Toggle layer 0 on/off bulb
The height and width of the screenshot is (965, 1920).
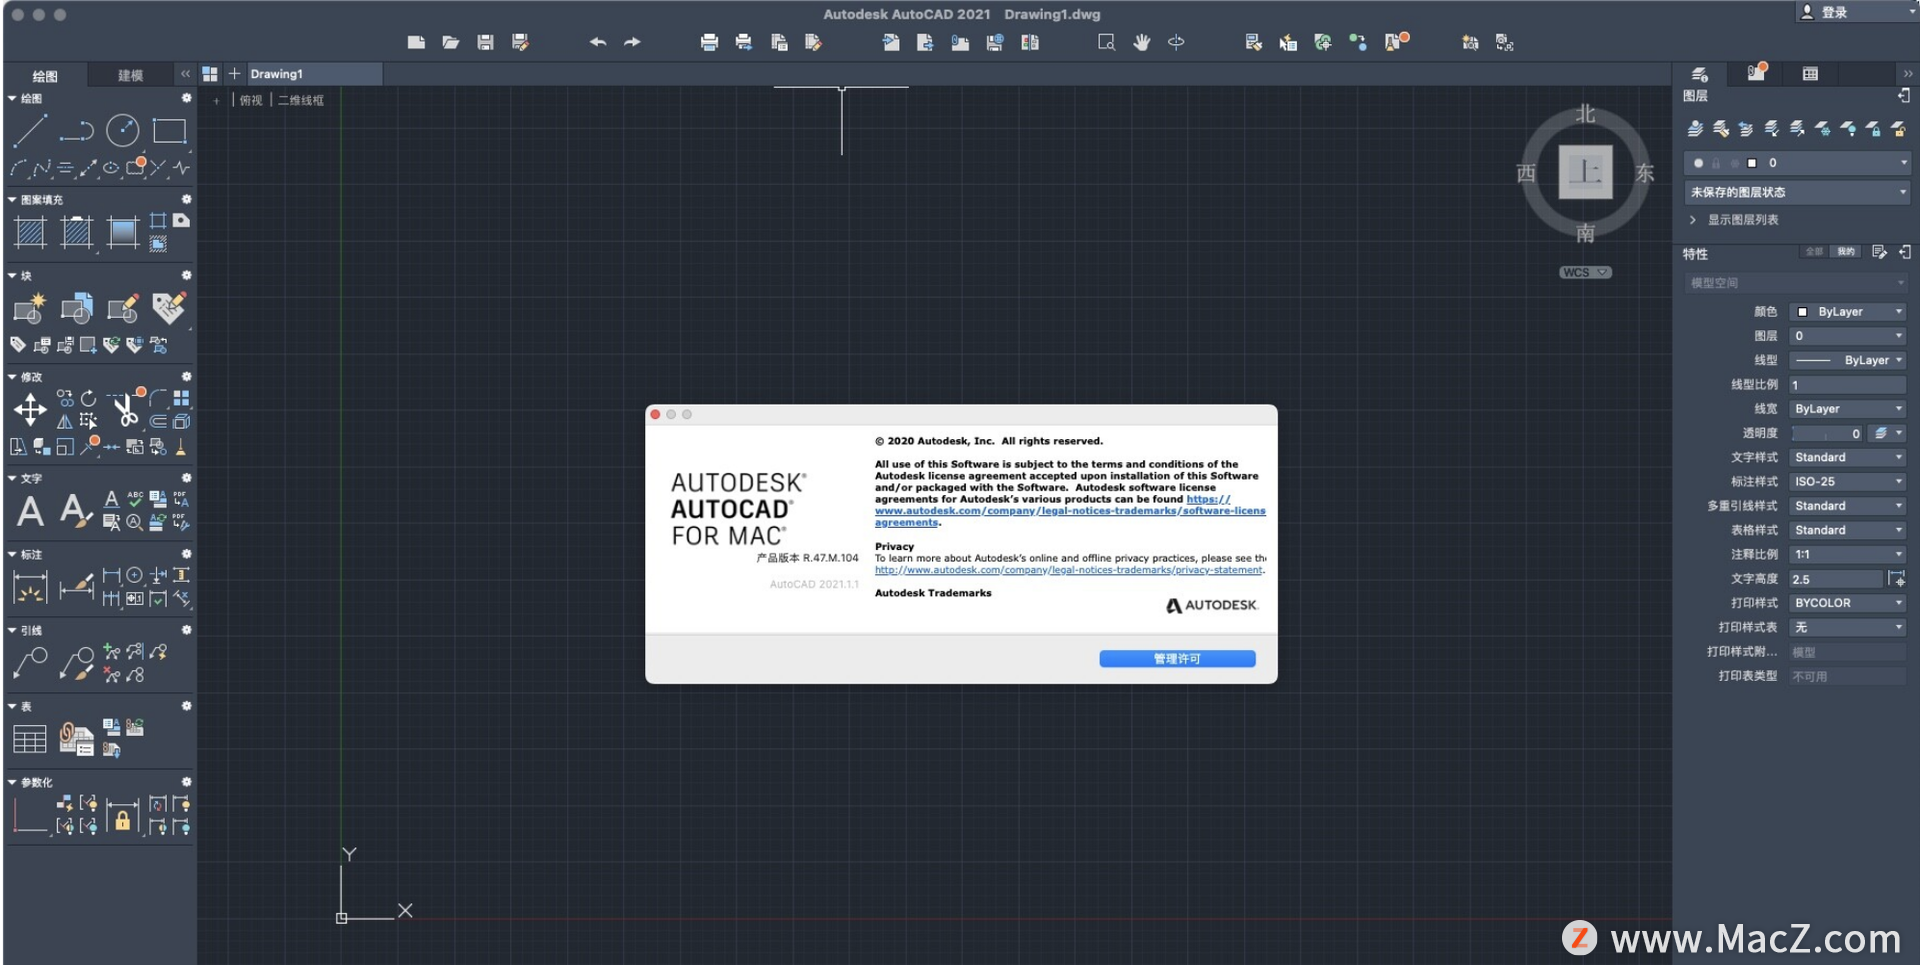[x=1699, y=163]
